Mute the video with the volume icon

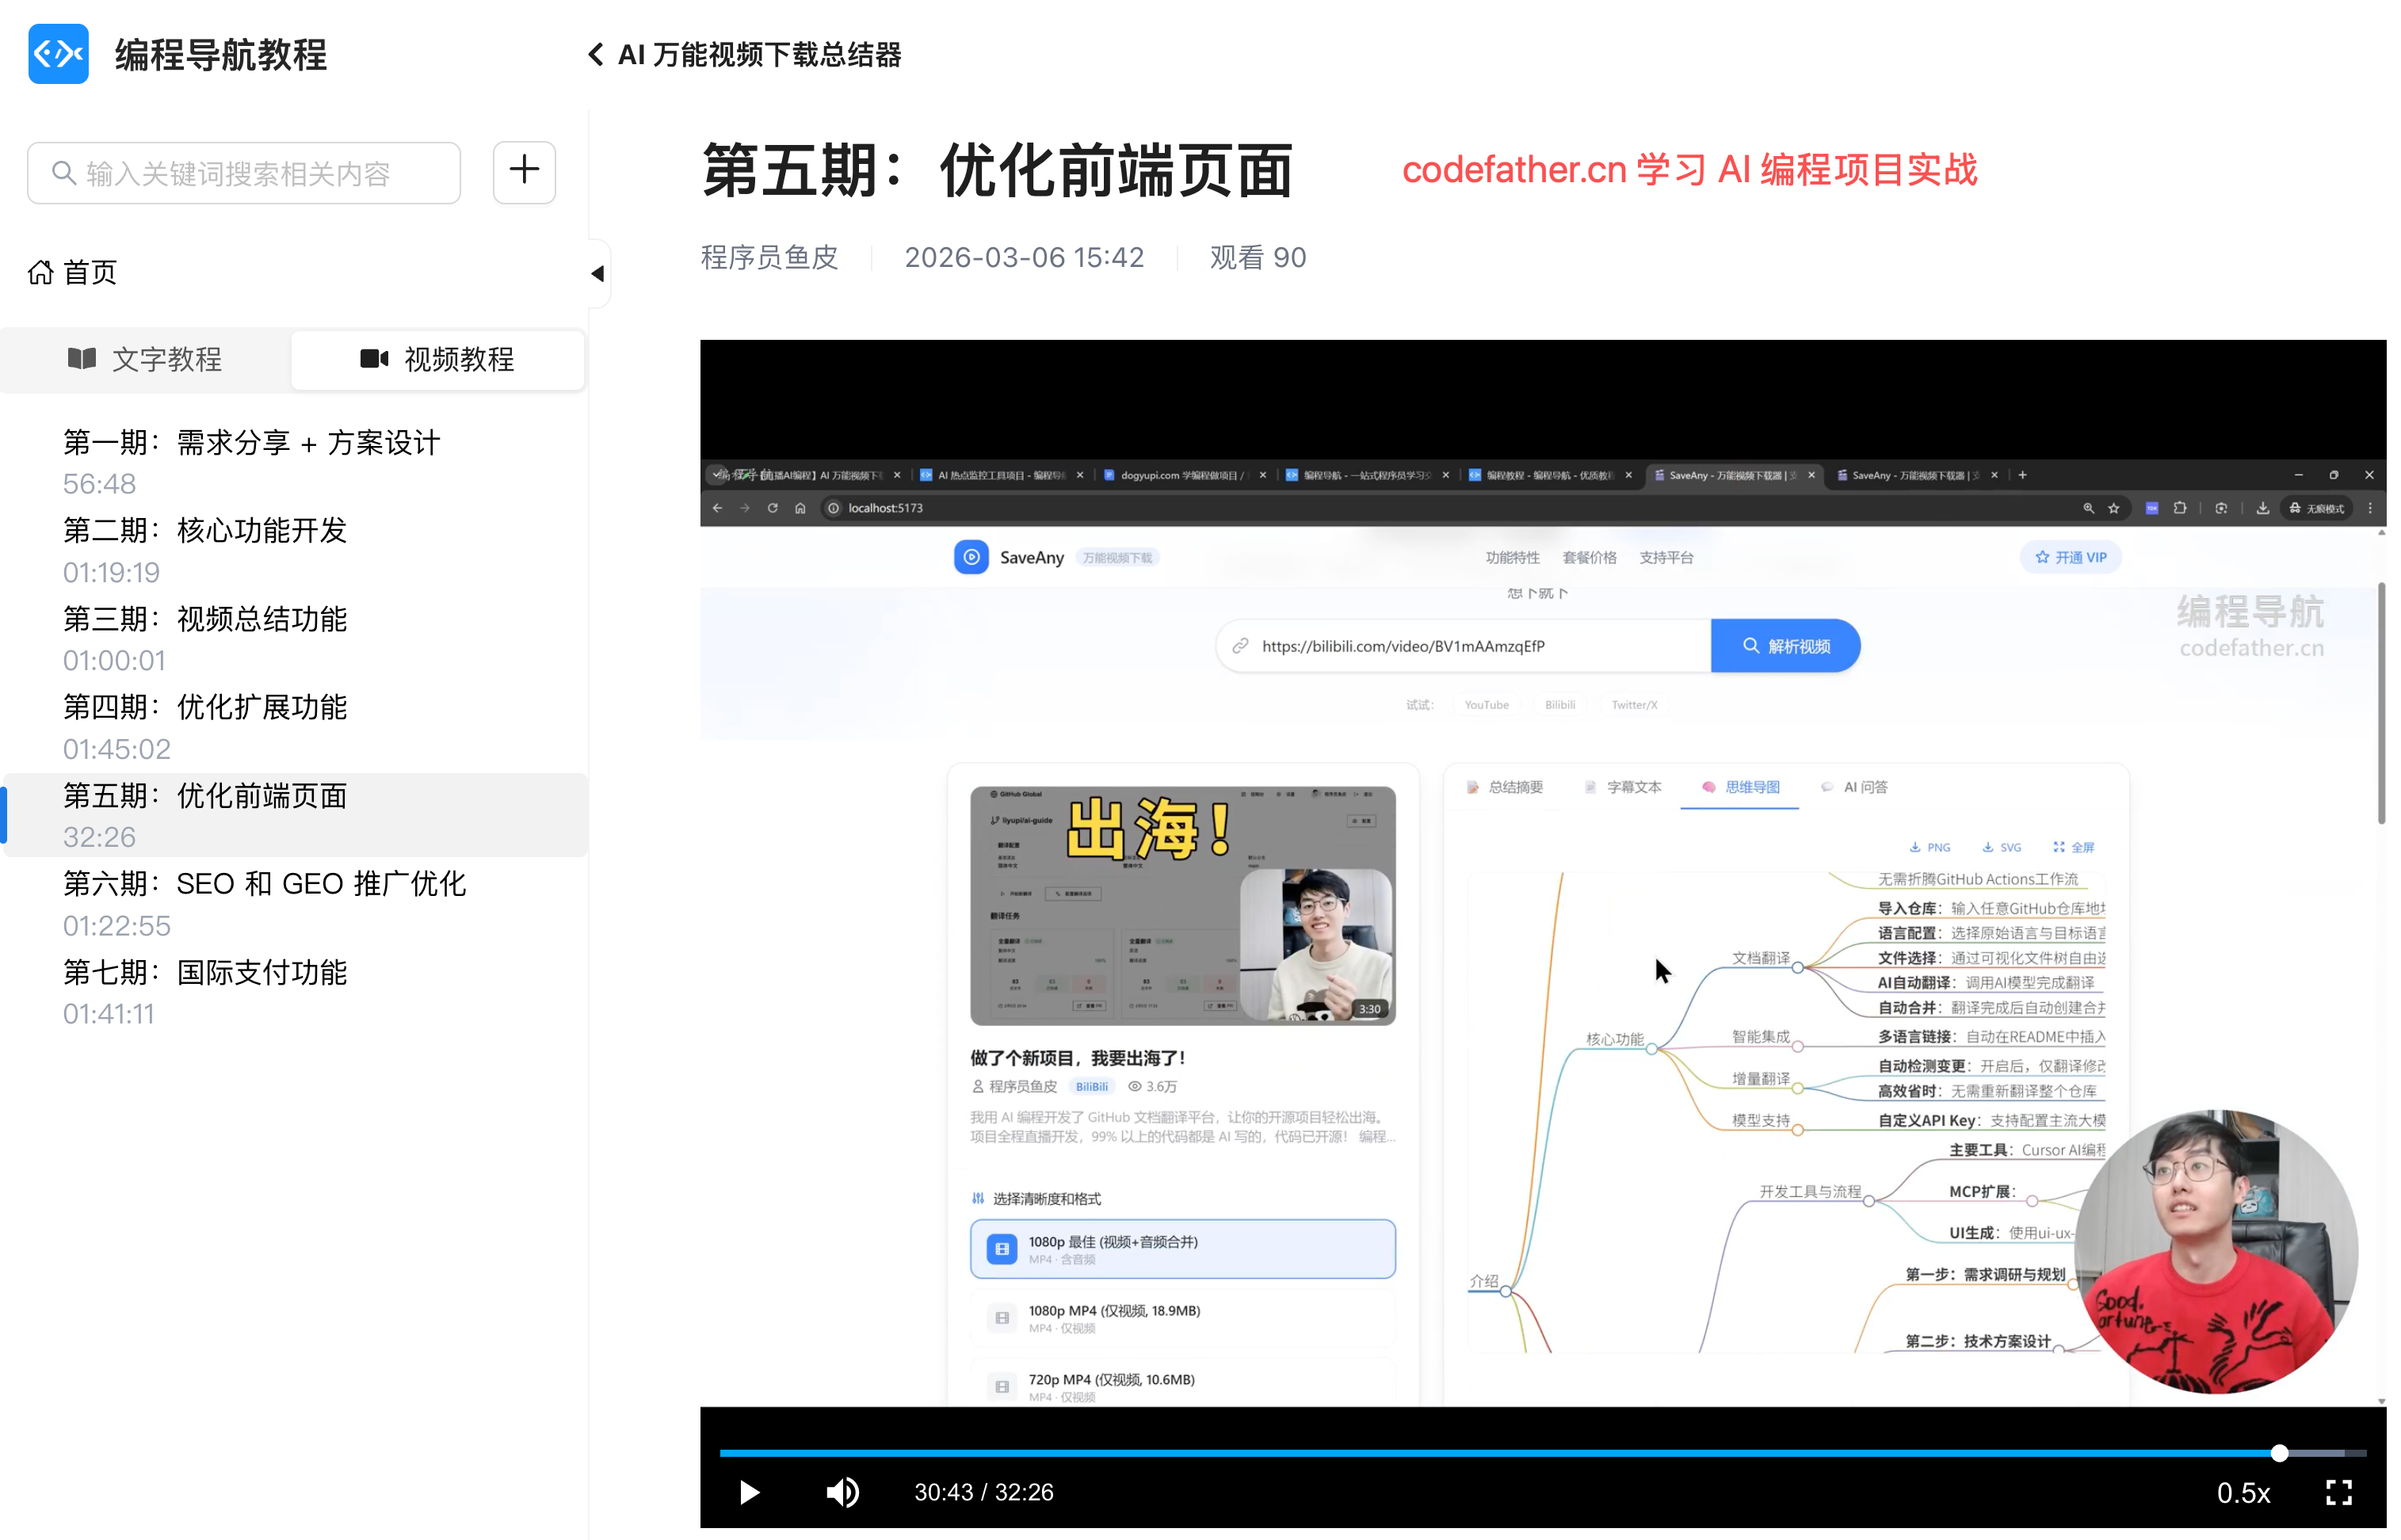click(842, 1492)
